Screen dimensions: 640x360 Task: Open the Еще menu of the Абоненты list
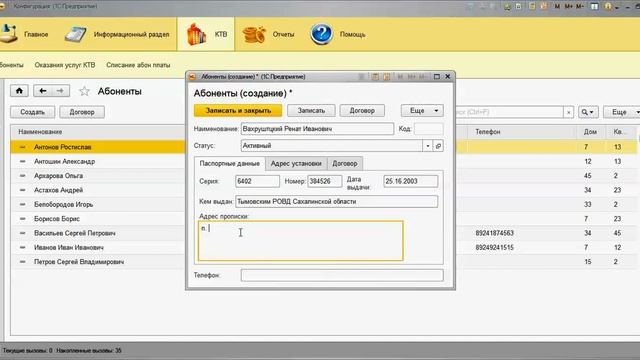622,112
